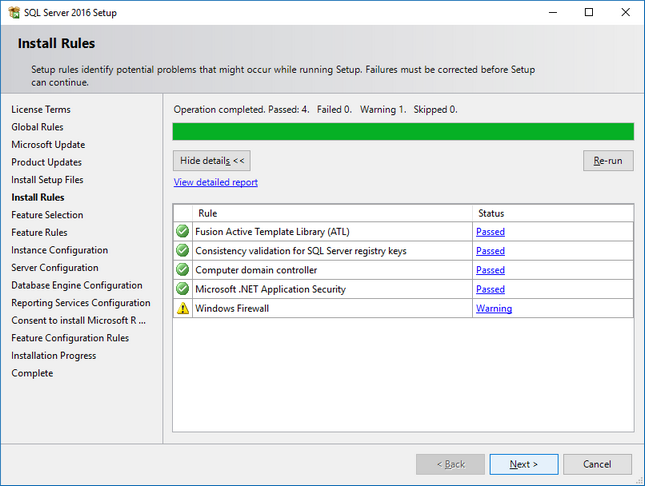
Task: Click the SQL Server Setup title bar icon
Action: (x=14, y=12)
